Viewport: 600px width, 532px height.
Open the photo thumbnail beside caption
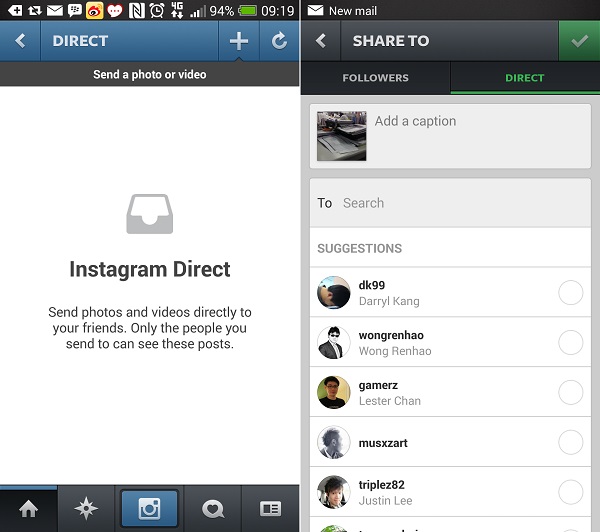tap(341, 136)
